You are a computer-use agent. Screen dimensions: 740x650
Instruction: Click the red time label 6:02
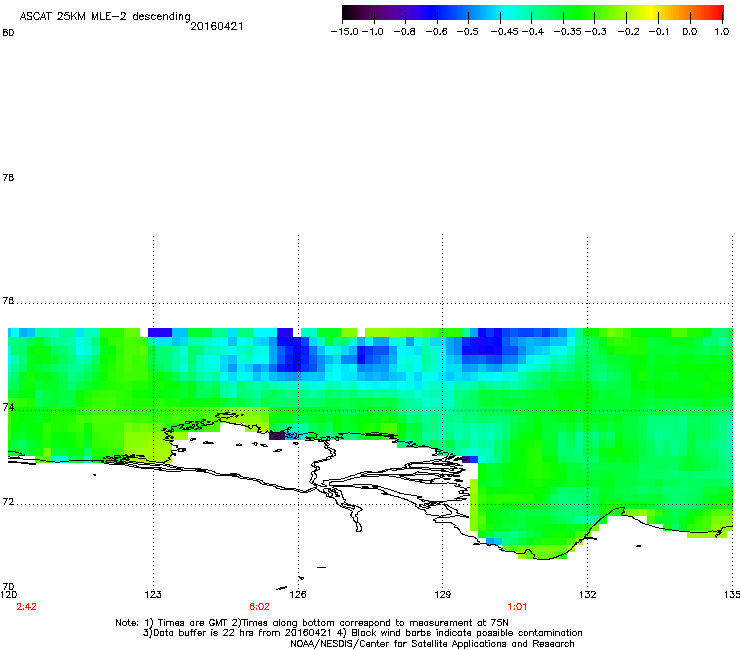pos(259,607)
